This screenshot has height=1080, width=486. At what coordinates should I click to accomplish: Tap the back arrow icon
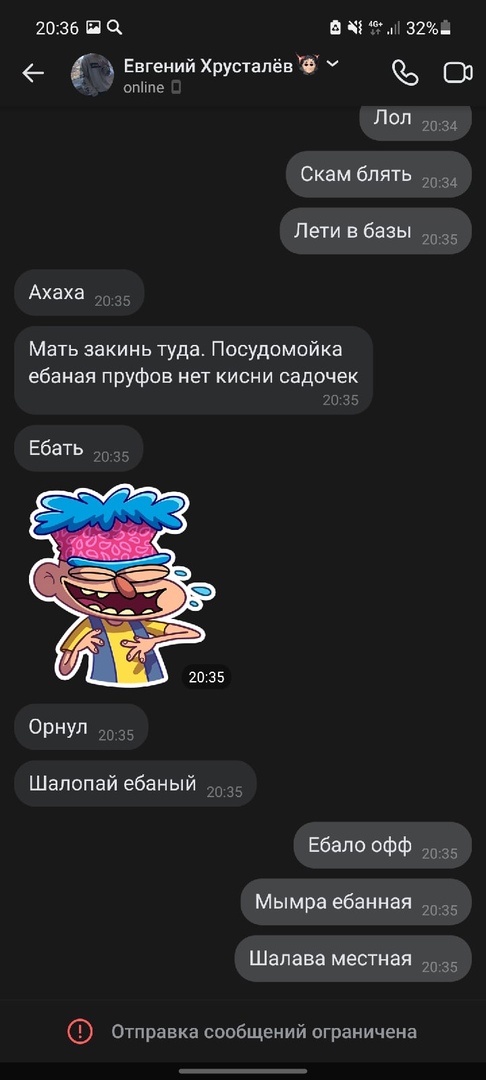[33, 73]
